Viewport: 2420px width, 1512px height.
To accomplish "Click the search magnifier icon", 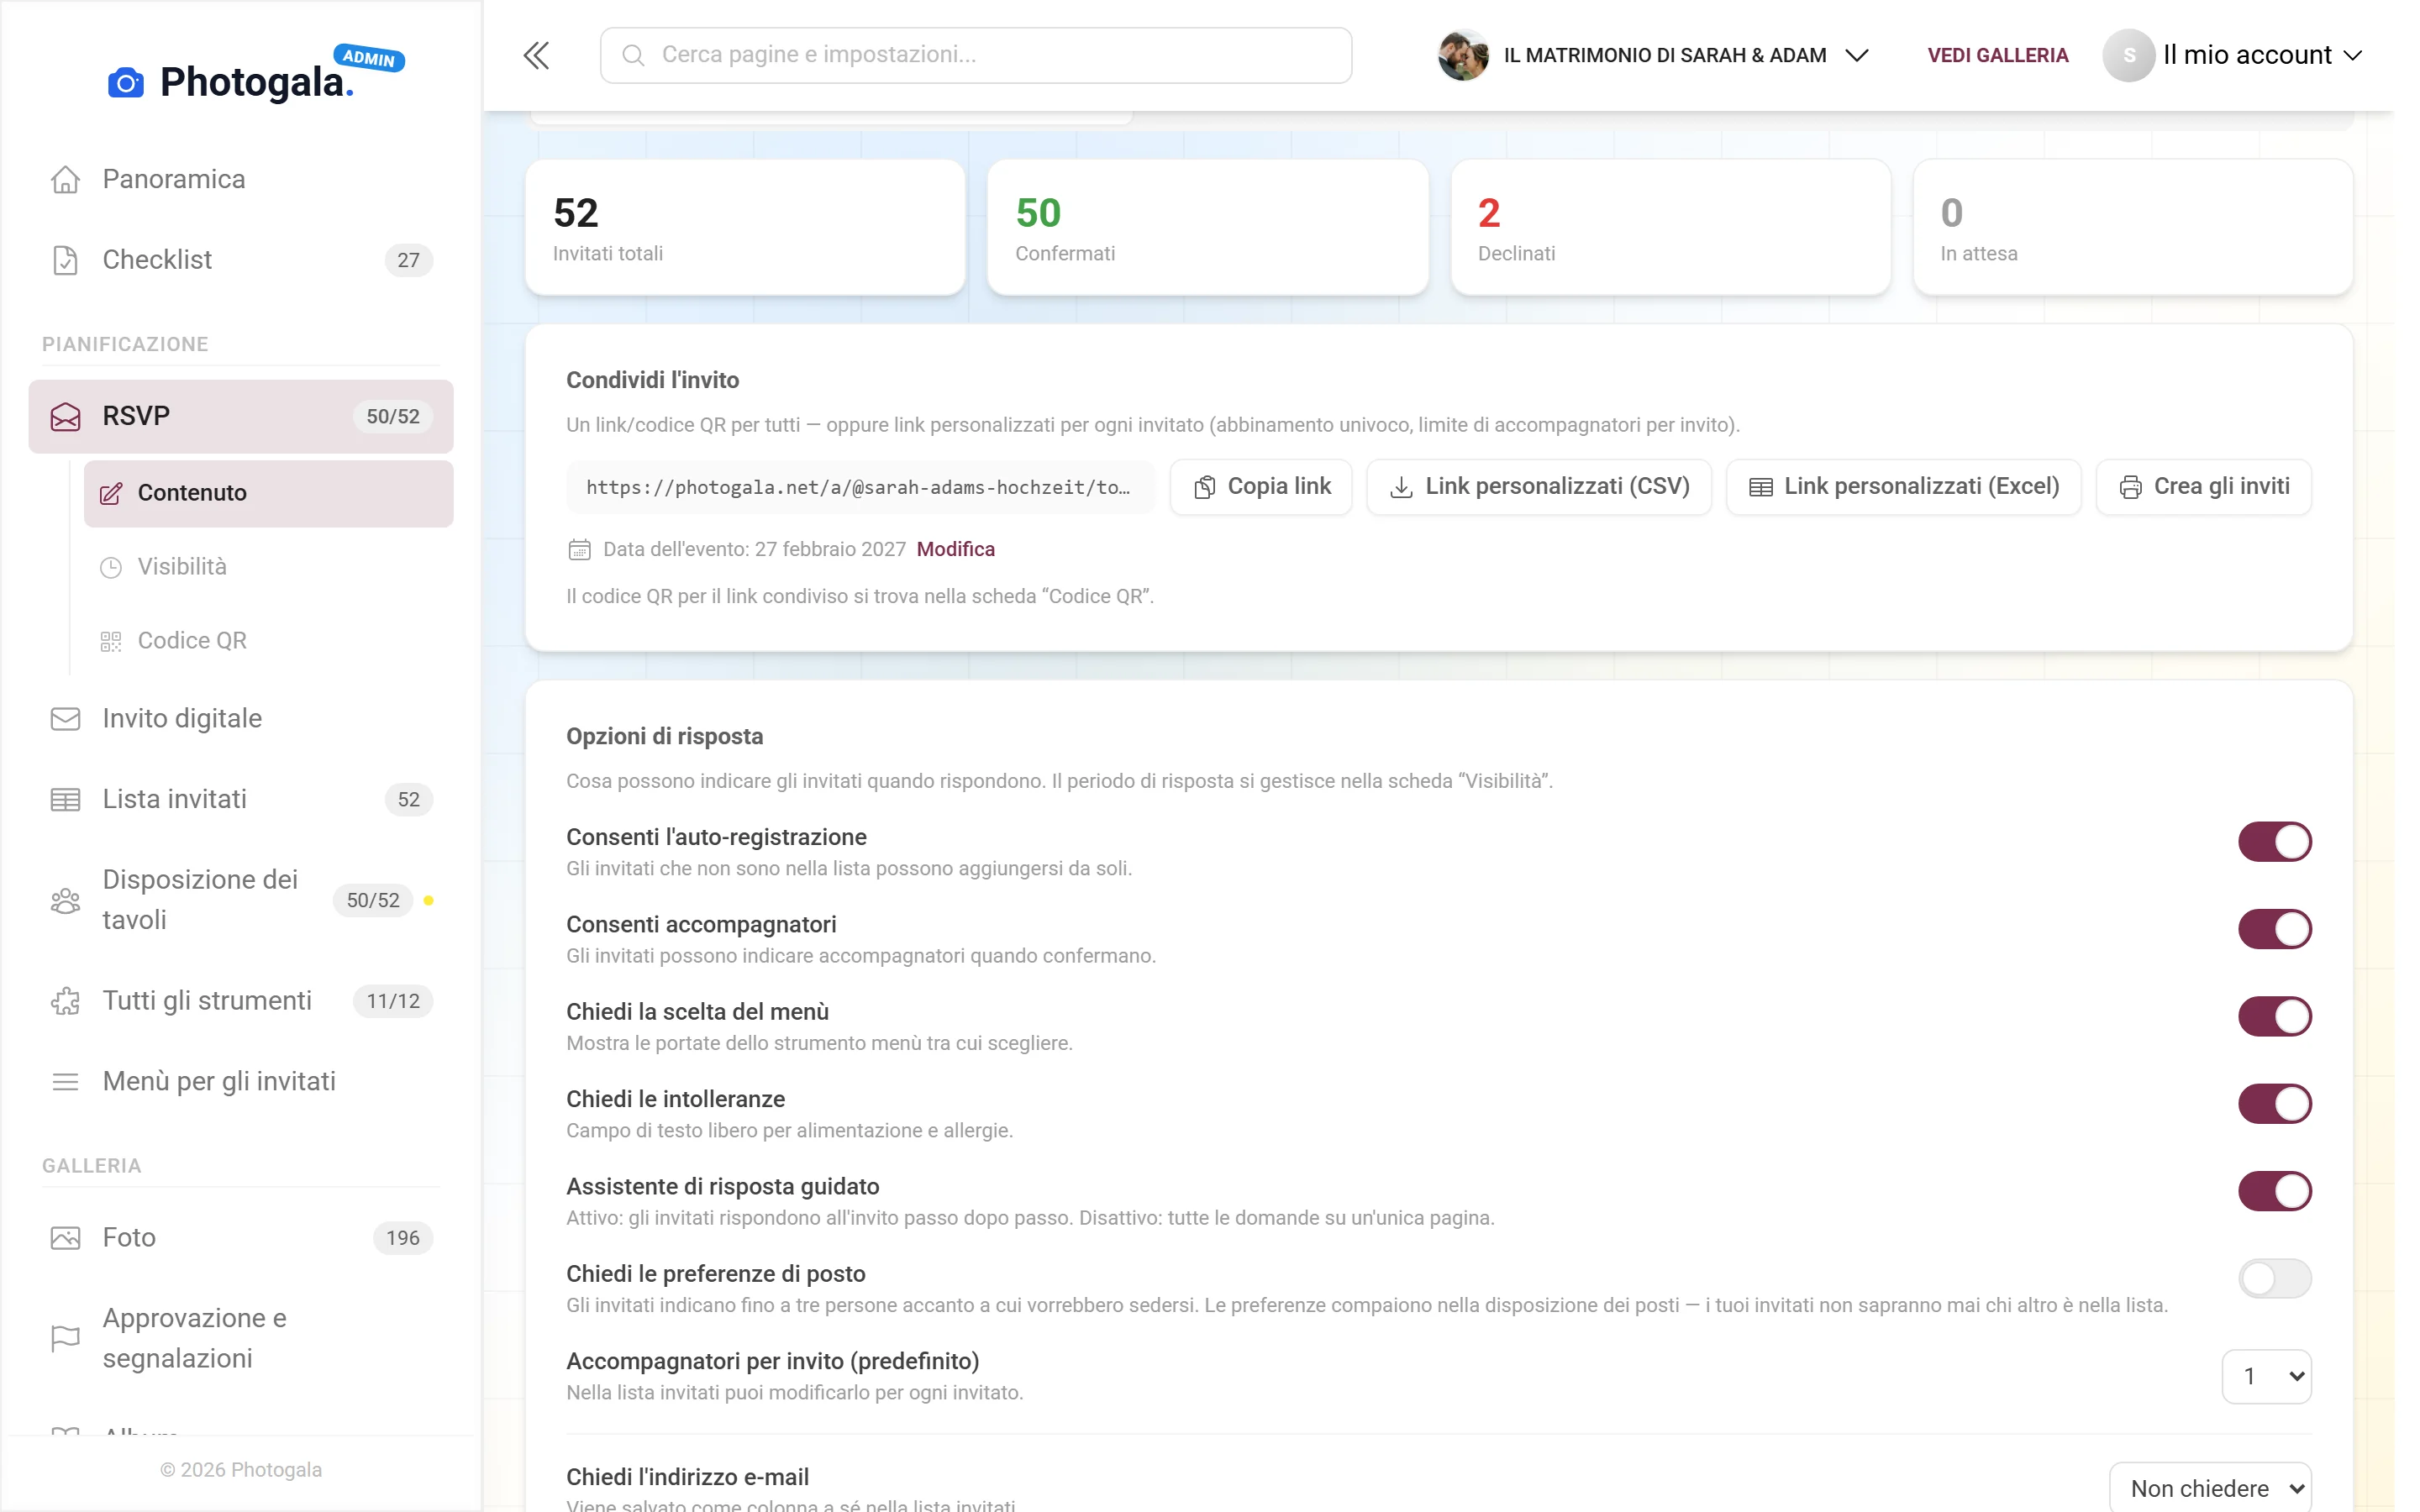I will (633, 55).
